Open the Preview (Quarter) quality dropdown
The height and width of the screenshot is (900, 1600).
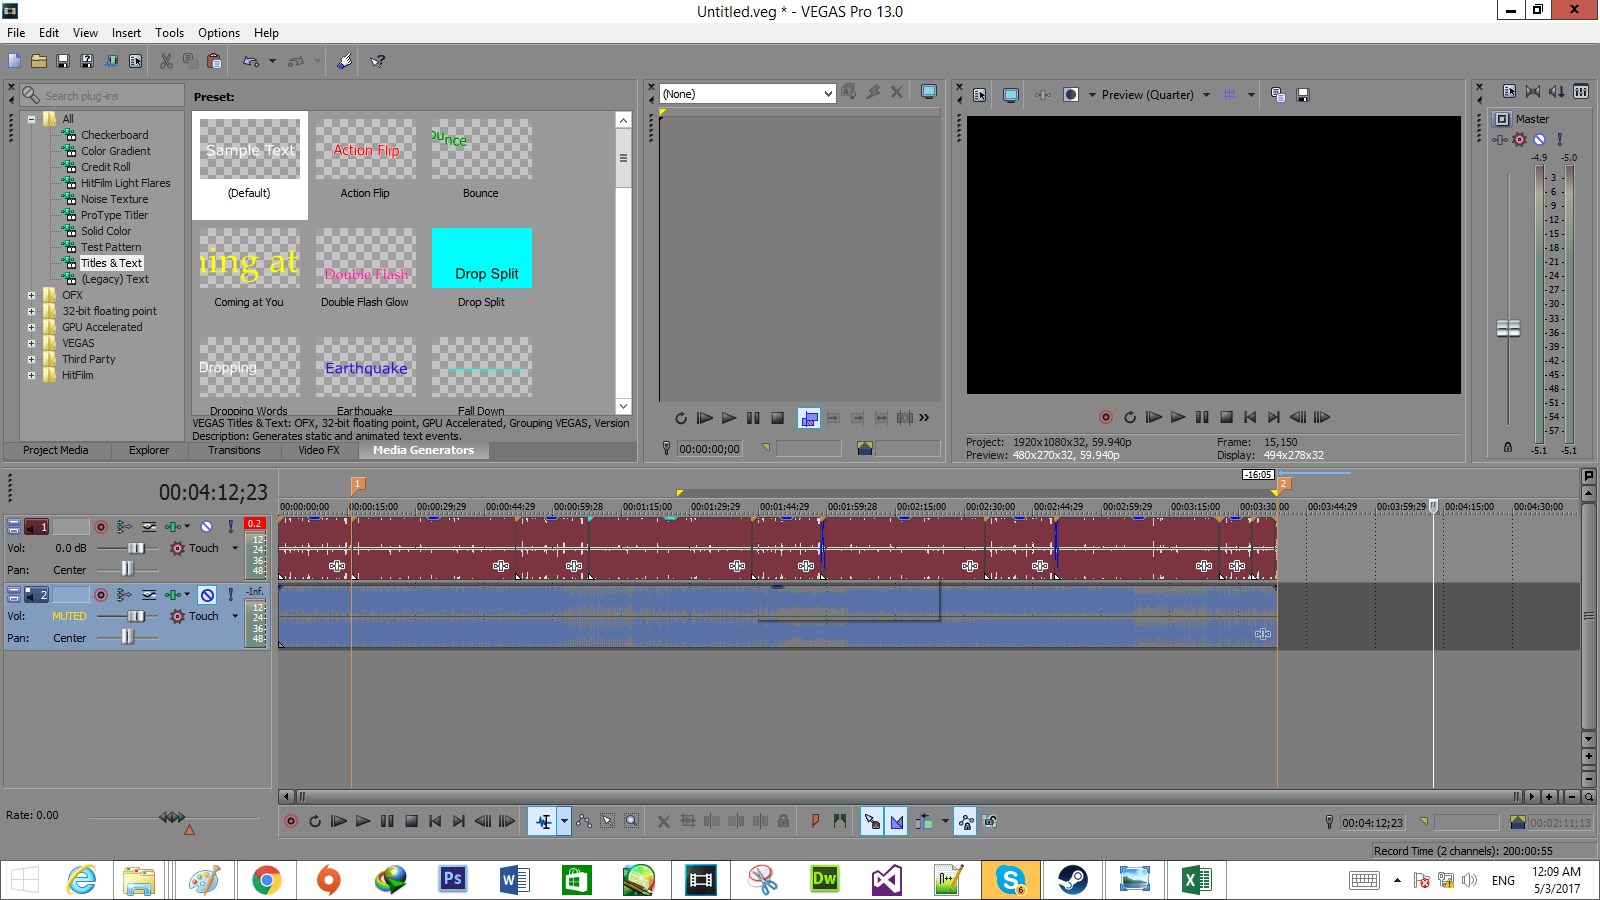pyautogui.click(x=1207, y=95)
